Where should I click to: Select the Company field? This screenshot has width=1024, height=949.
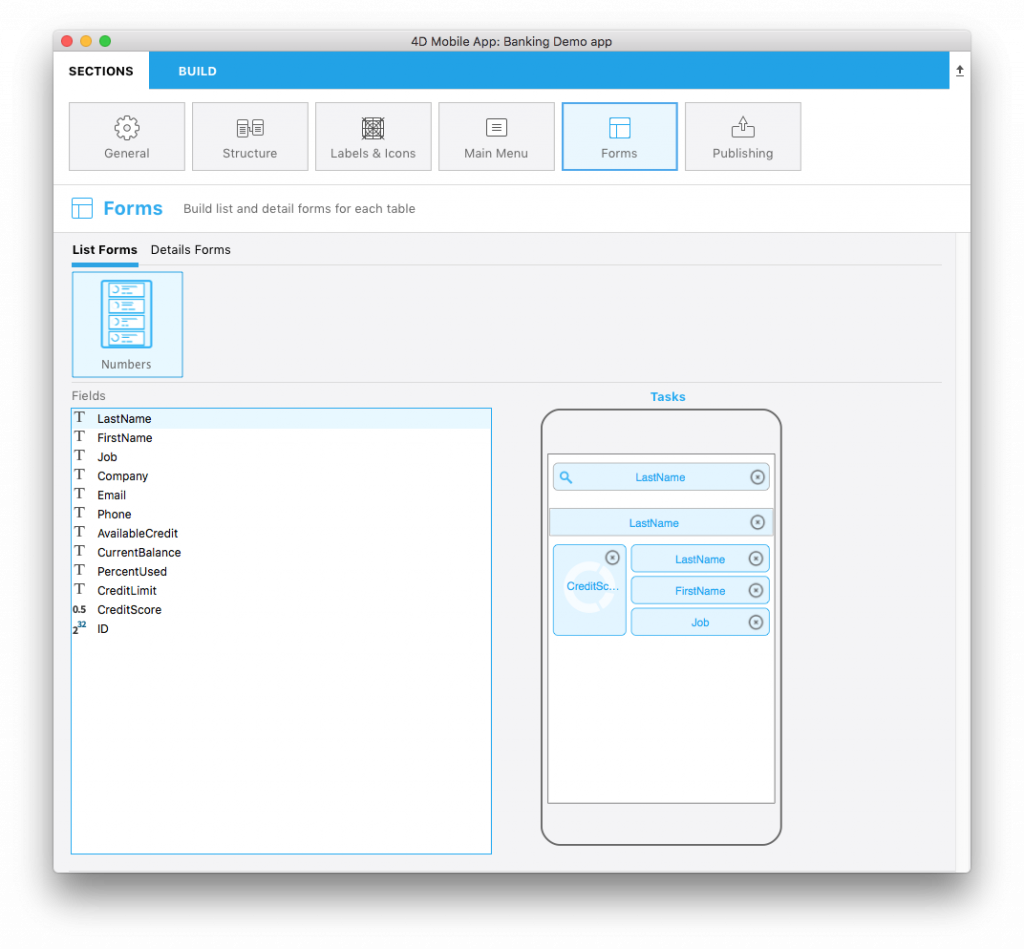coord(281,476)
